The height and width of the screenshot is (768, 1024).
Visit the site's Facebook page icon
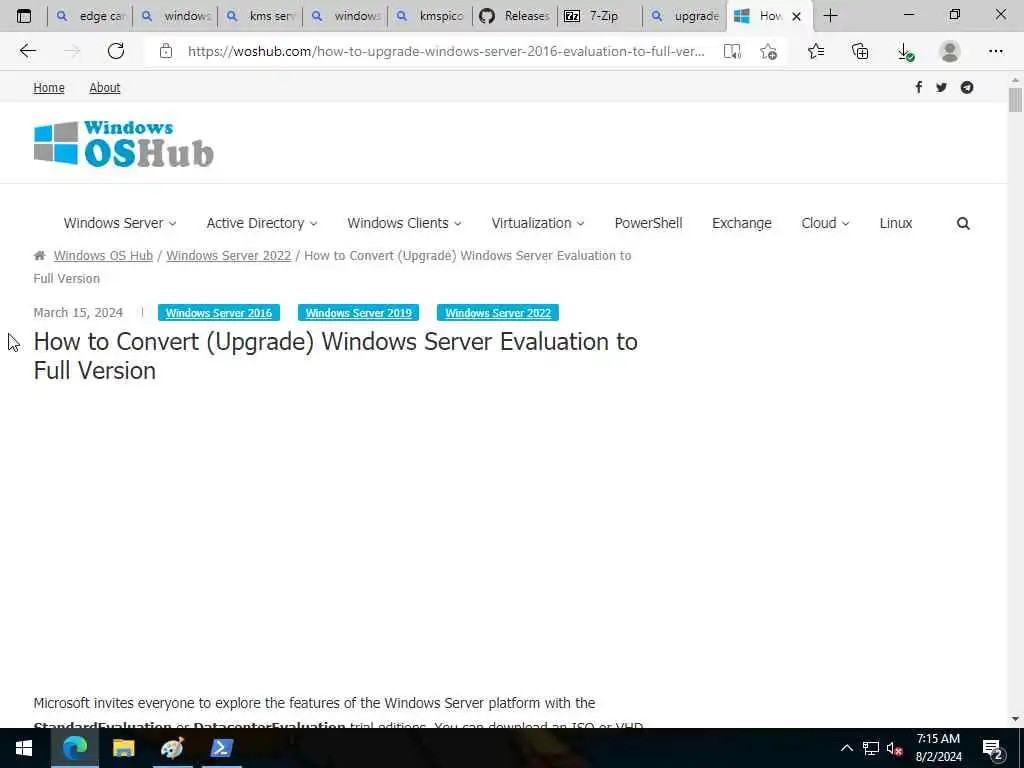point(919,87)
